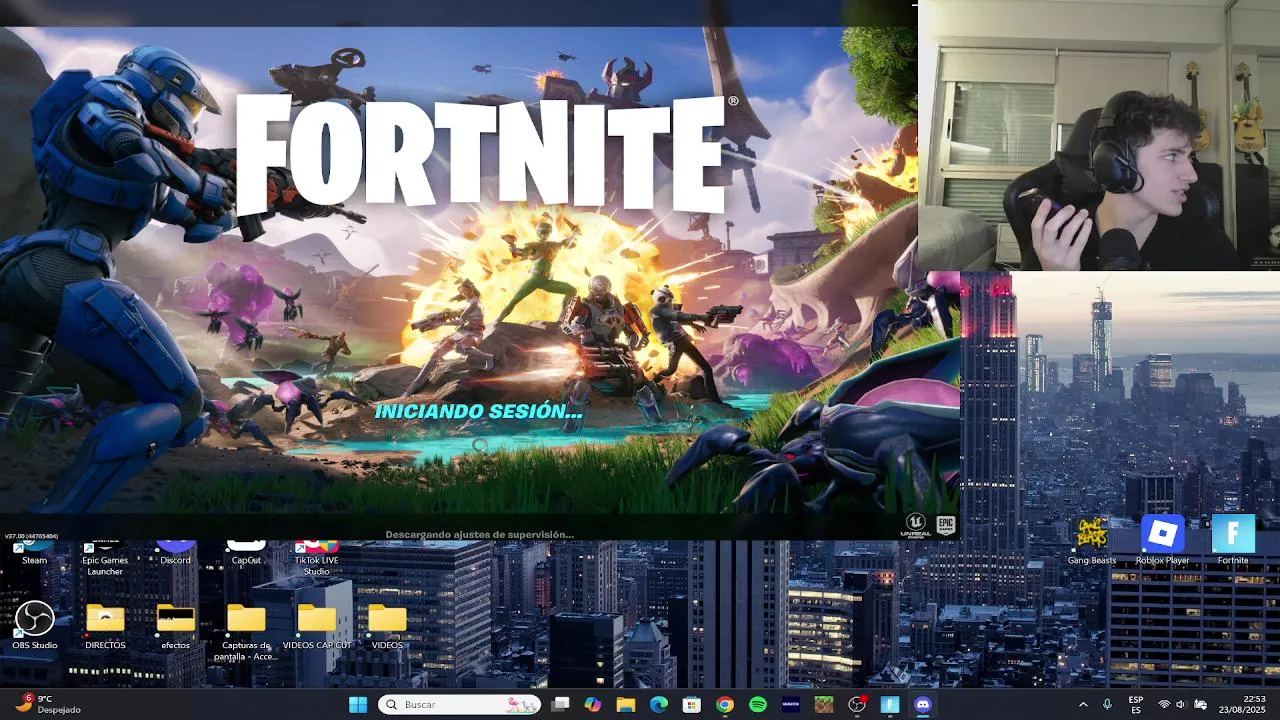Open the Gang Beasts desktop shortcut
This screenshot has height=720, width=1280.
tap(1091, 541)
